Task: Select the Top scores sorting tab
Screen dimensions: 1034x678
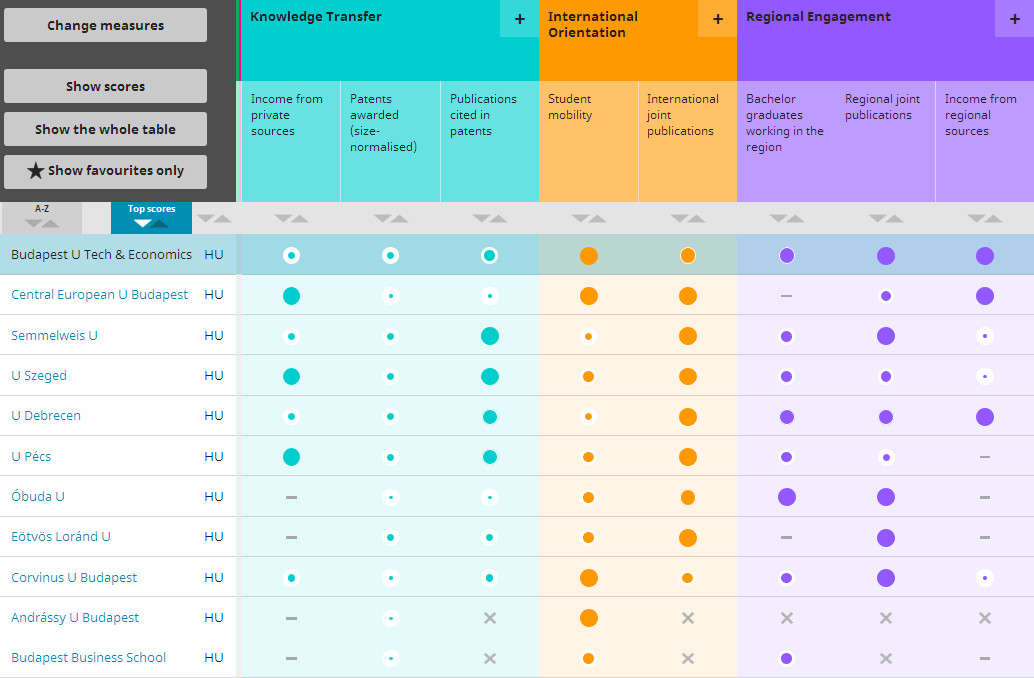Action: coord(152,218)
